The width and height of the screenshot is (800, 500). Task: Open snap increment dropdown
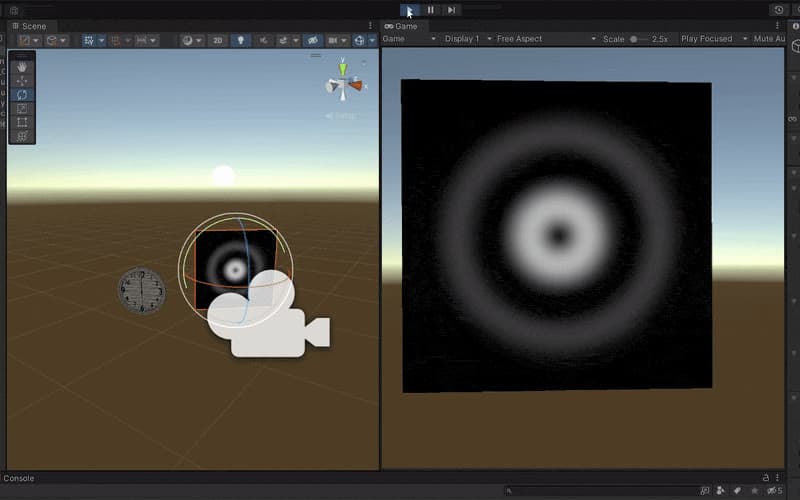pyautogui.click(x=146, y=40)
